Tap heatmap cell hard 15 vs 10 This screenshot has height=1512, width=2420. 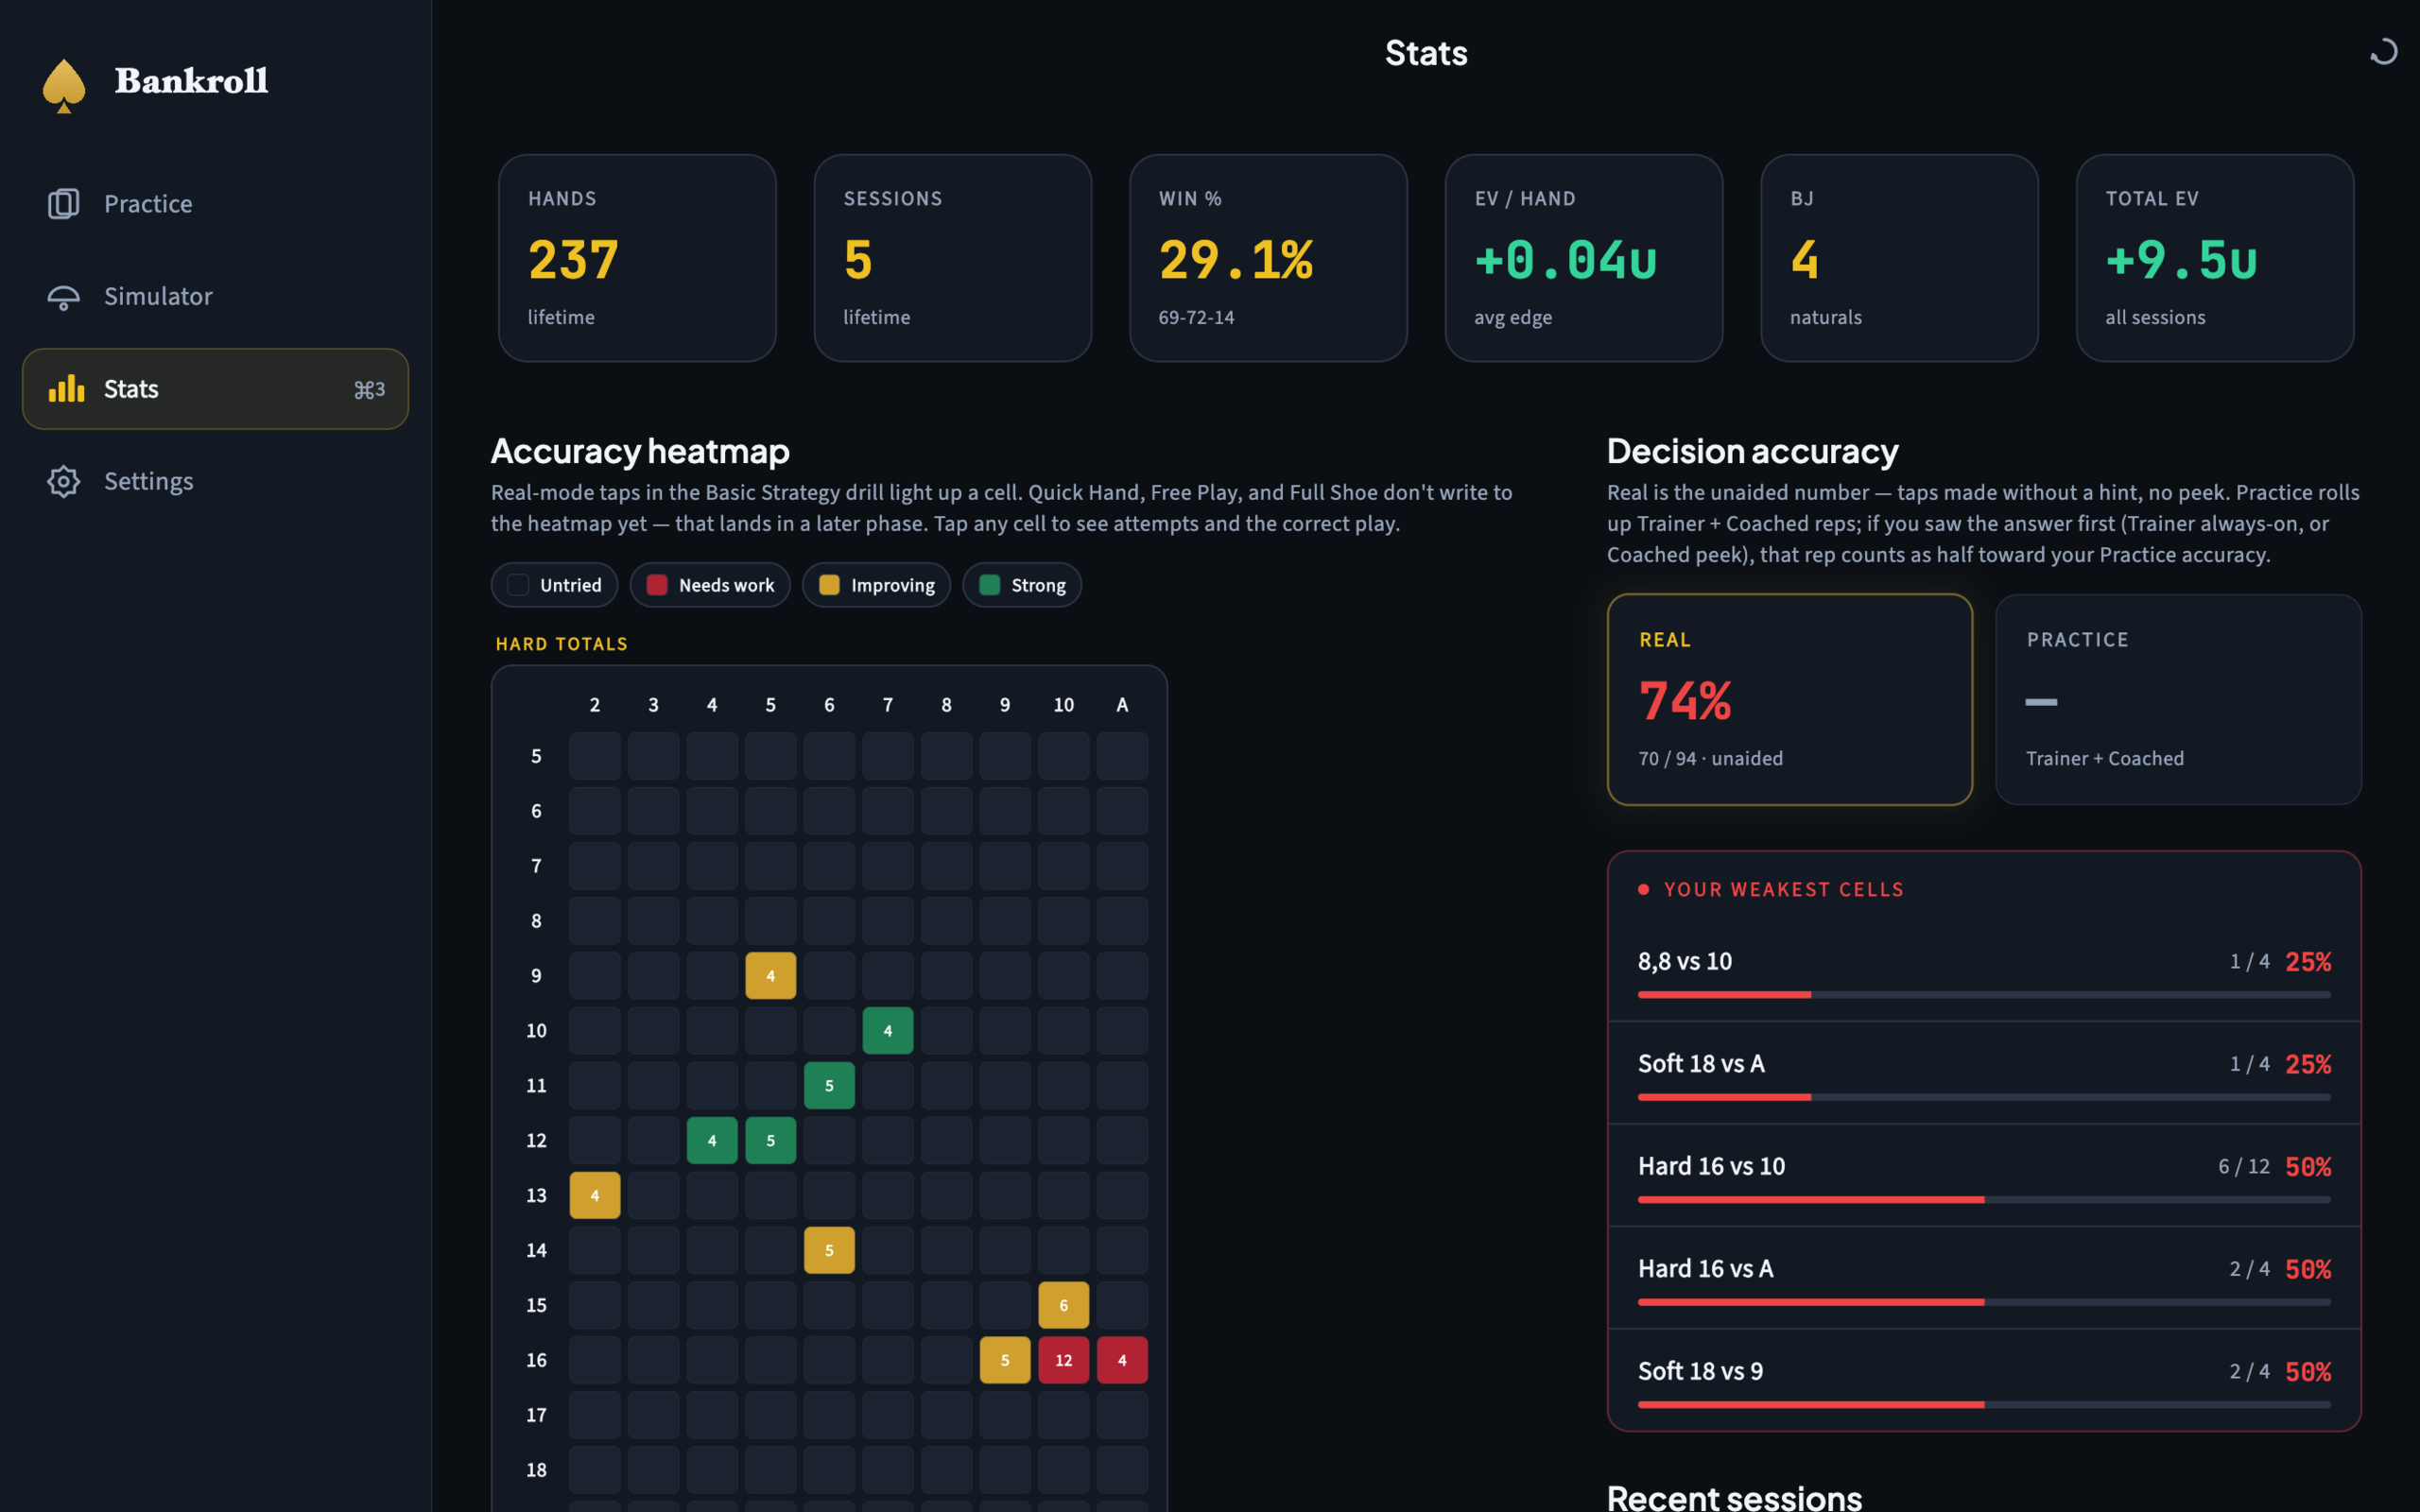[1063, 1305]
